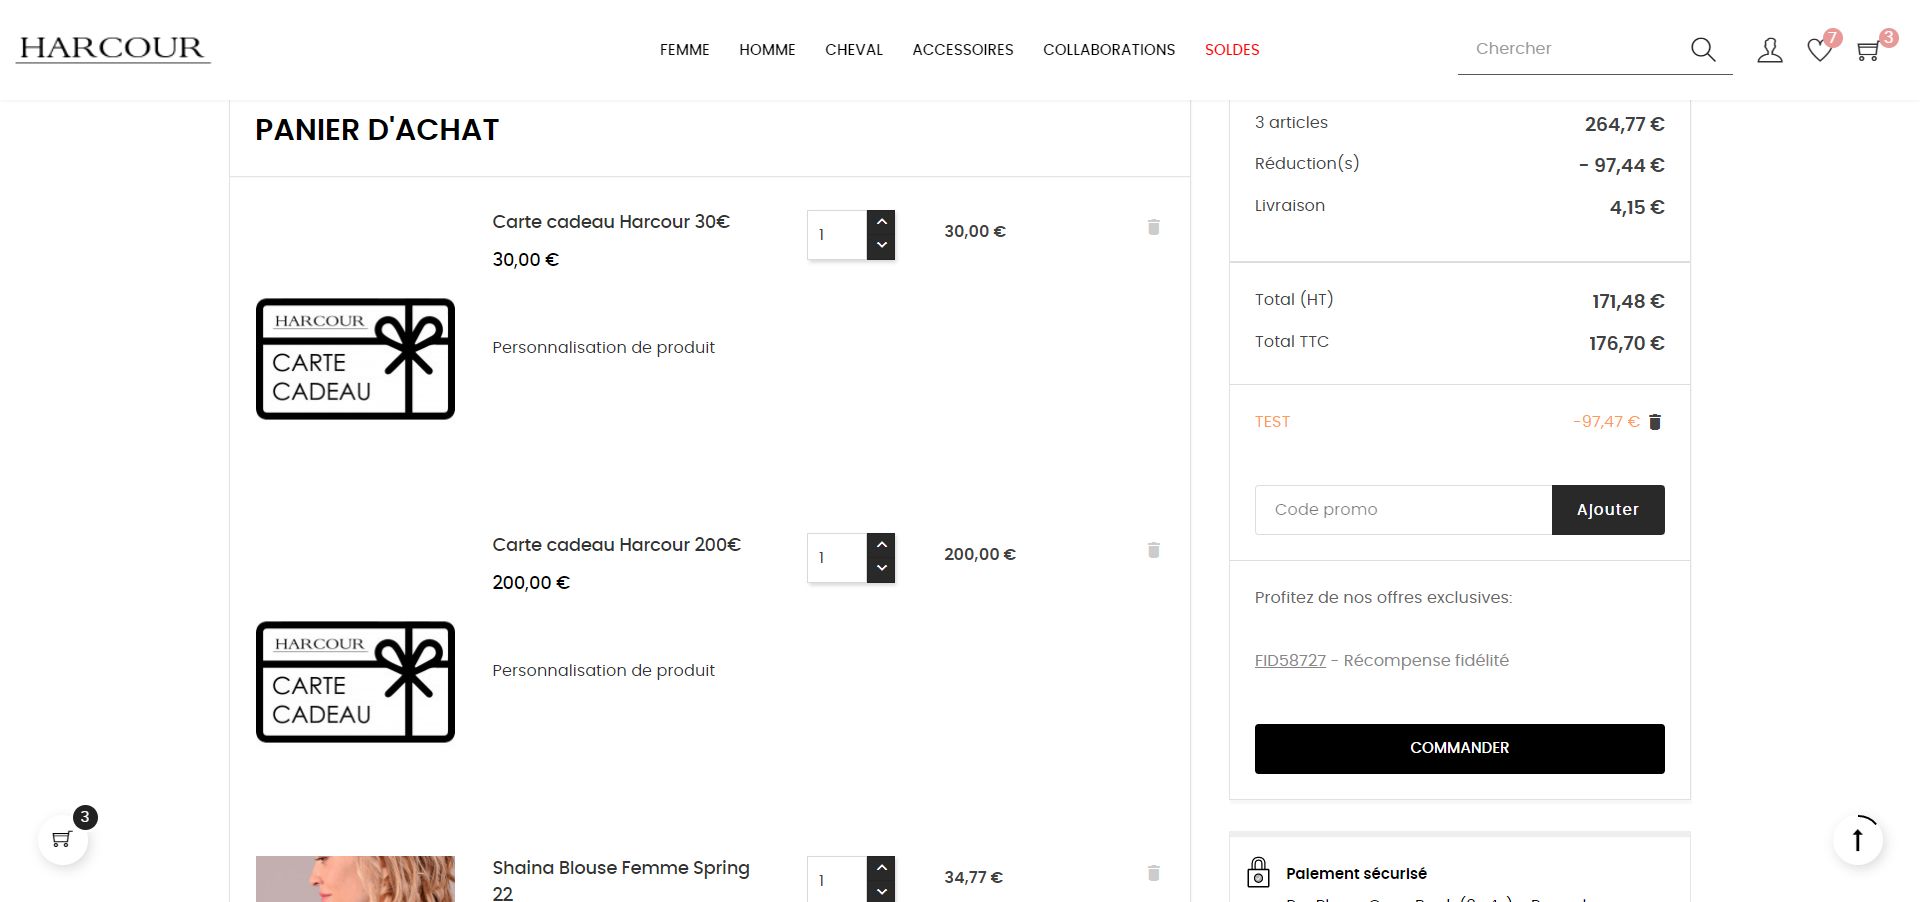Viewport: 1920px width, 902px height.
Task: Click the TEST promo code label
Action: tap(1272, 422)
